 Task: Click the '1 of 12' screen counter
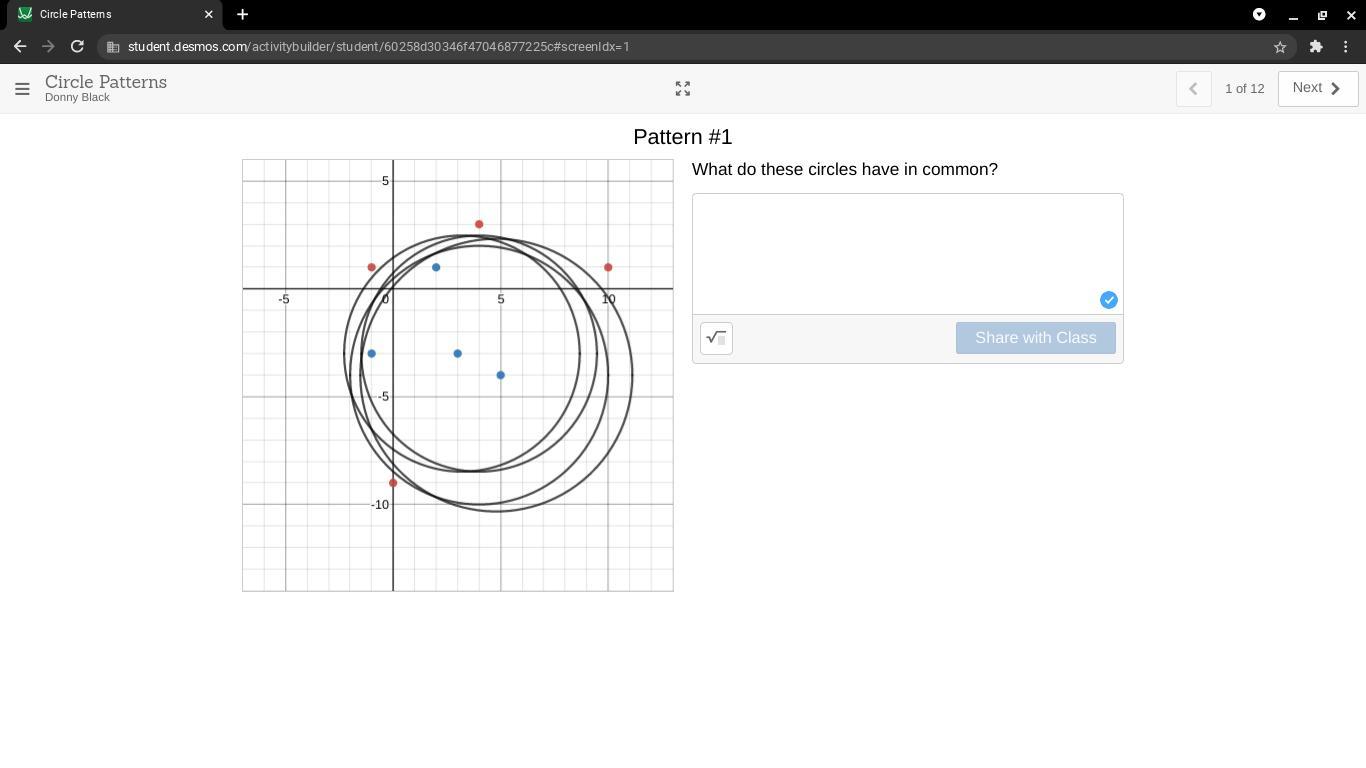point(1244,89)
